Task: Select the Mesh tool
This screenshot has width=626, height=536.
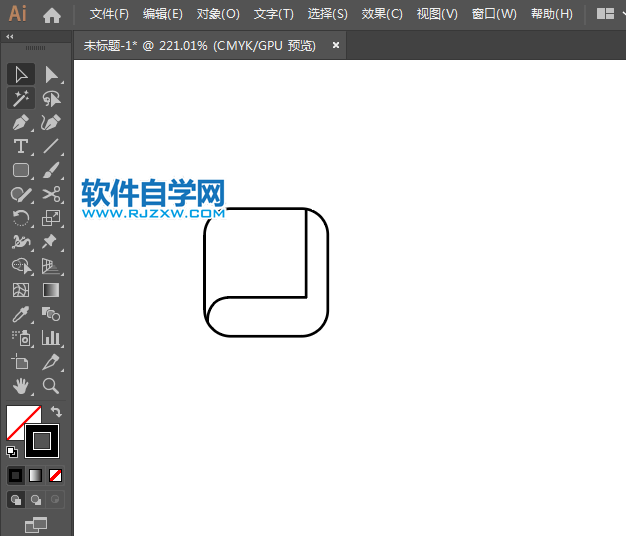Action: (x=21, y=290)
